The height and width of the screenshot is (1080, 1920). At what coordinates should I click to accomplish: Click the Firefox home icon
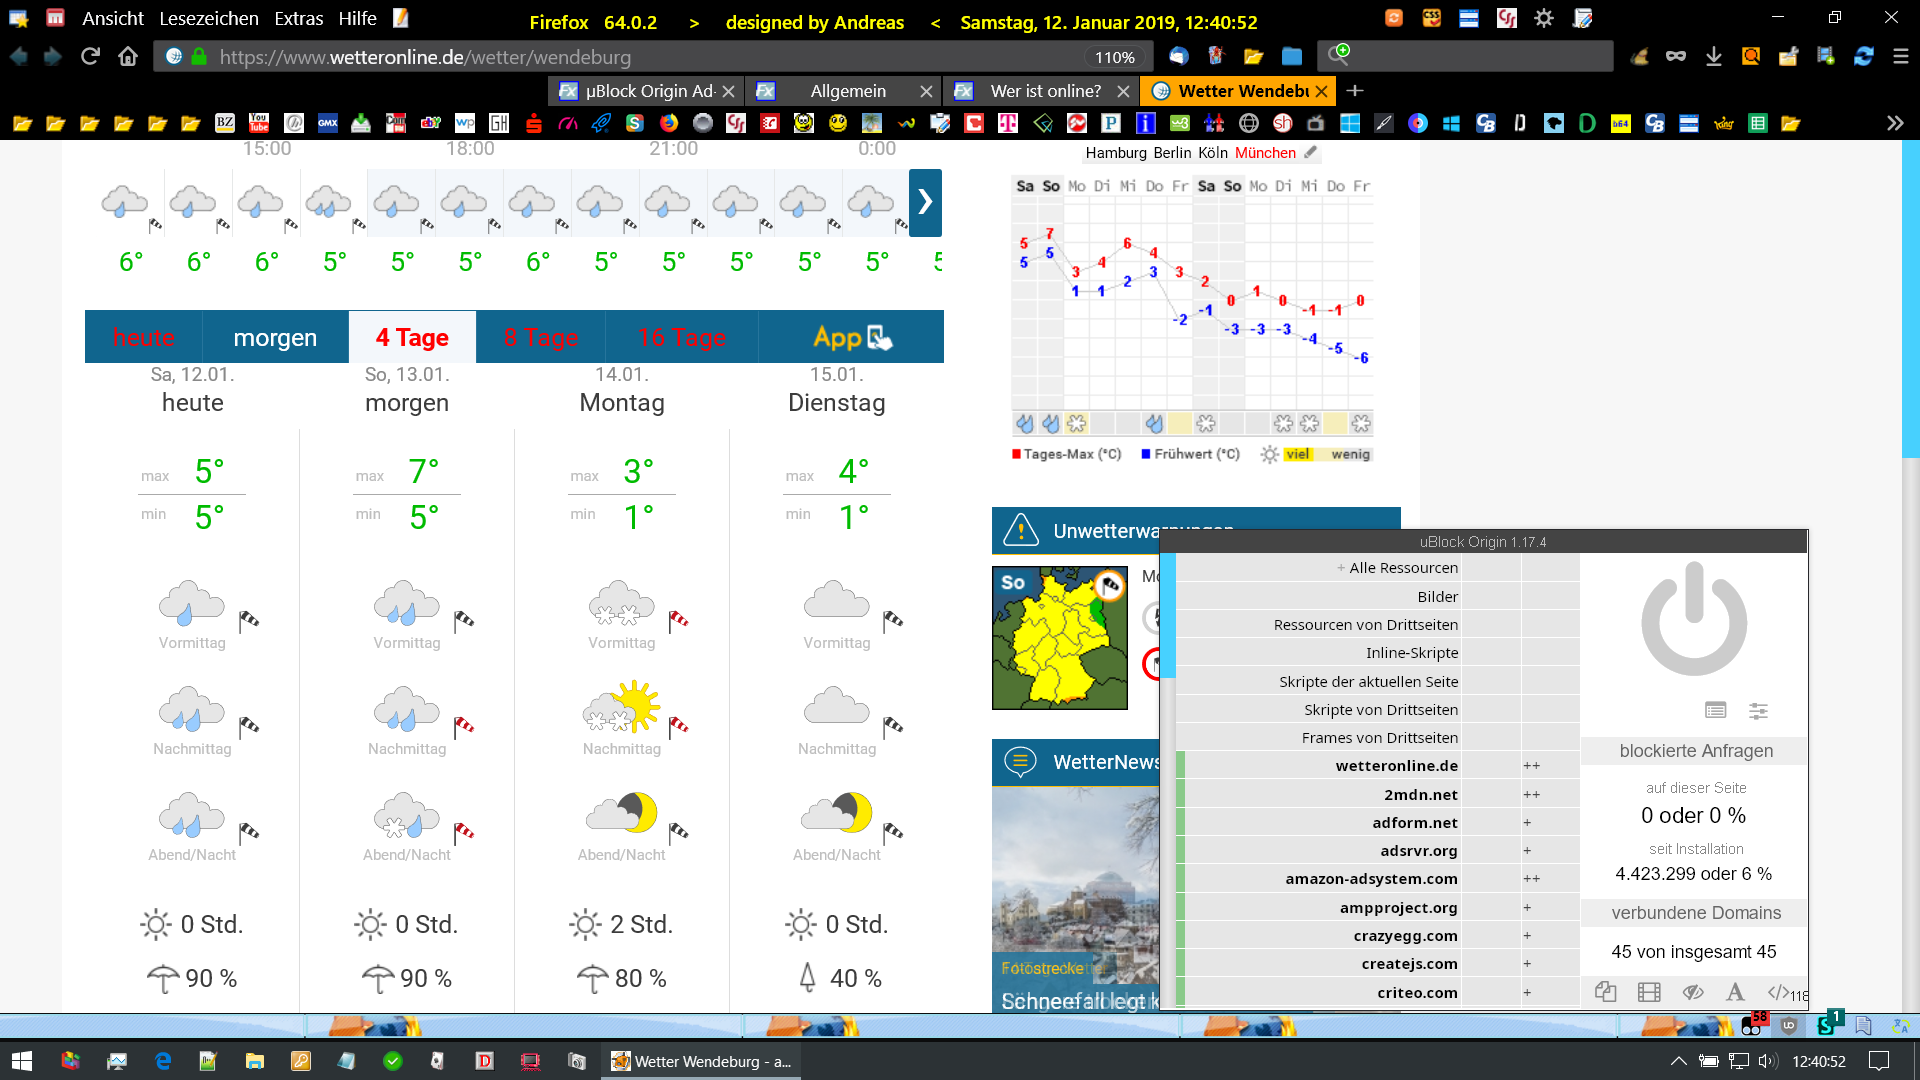coord(128,57)
